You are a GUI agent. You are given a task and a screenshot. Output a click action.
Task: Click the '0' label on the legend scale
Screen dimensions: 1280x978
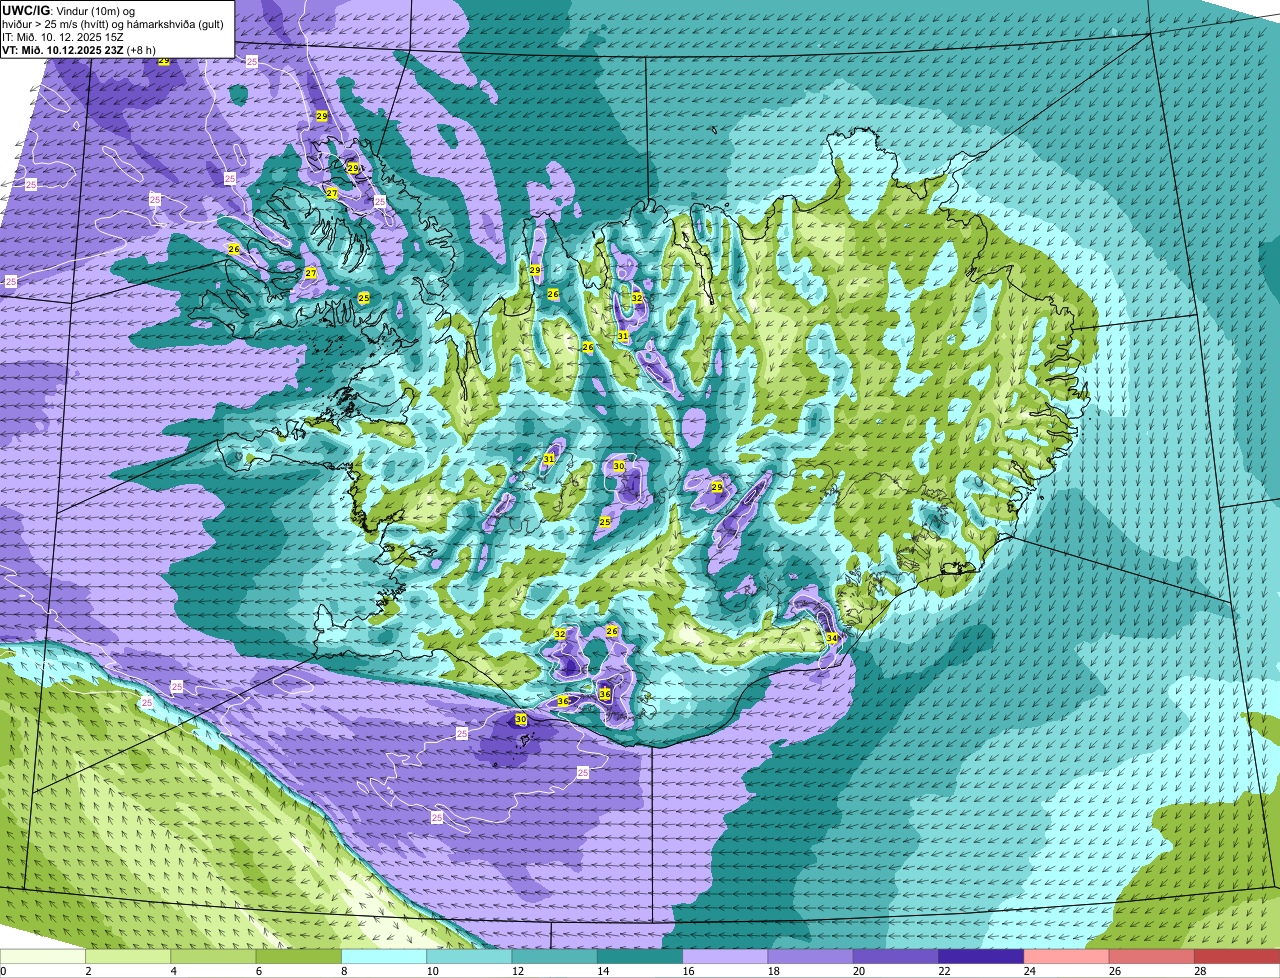(3, 971)
